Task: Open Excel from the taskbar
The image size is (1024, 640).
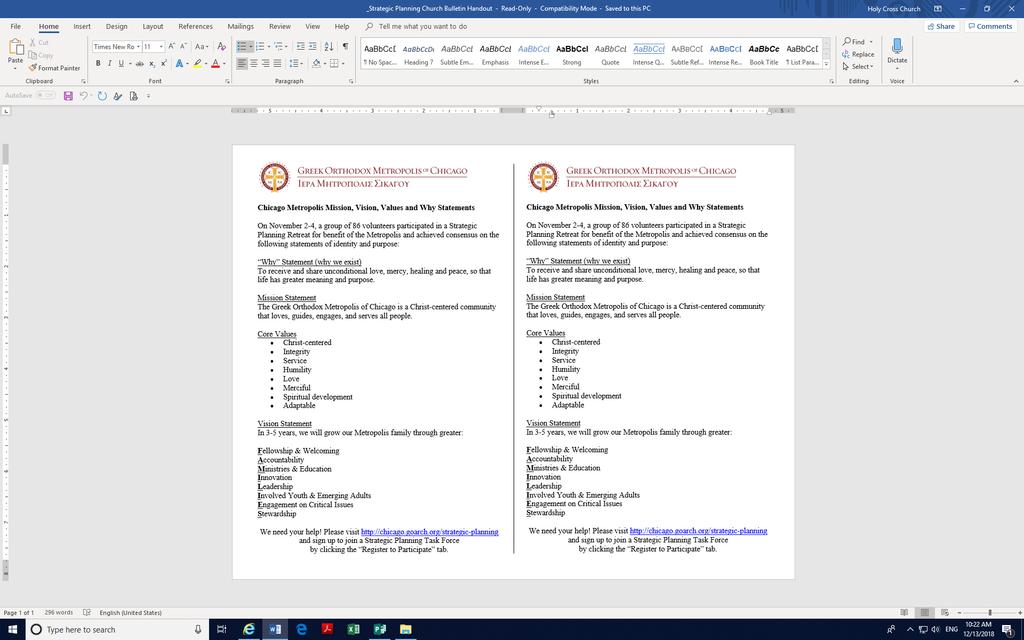Action: [353, 630]
